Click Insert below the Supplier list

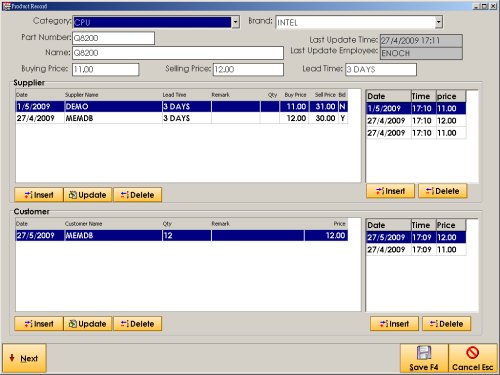click(x=39, y=195)
